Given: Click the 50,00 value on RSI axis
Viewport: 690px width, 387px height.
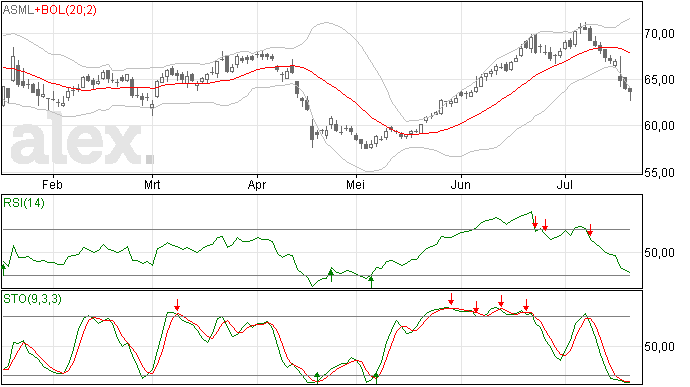Looking at the screenshot, I should click(659, 253).
